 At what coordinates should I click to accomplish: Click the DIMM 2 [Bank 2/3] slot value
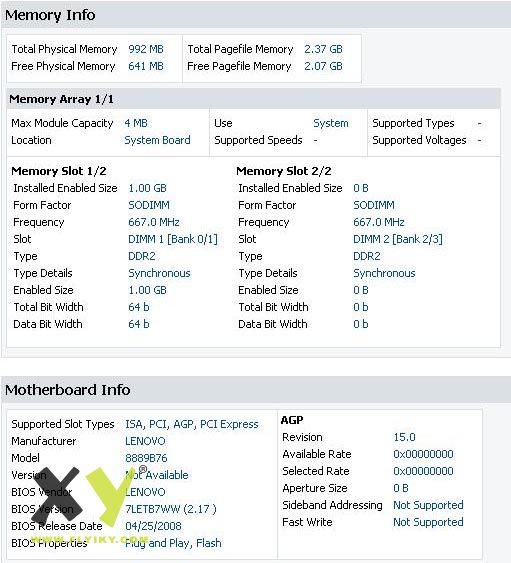pos(398,239)
